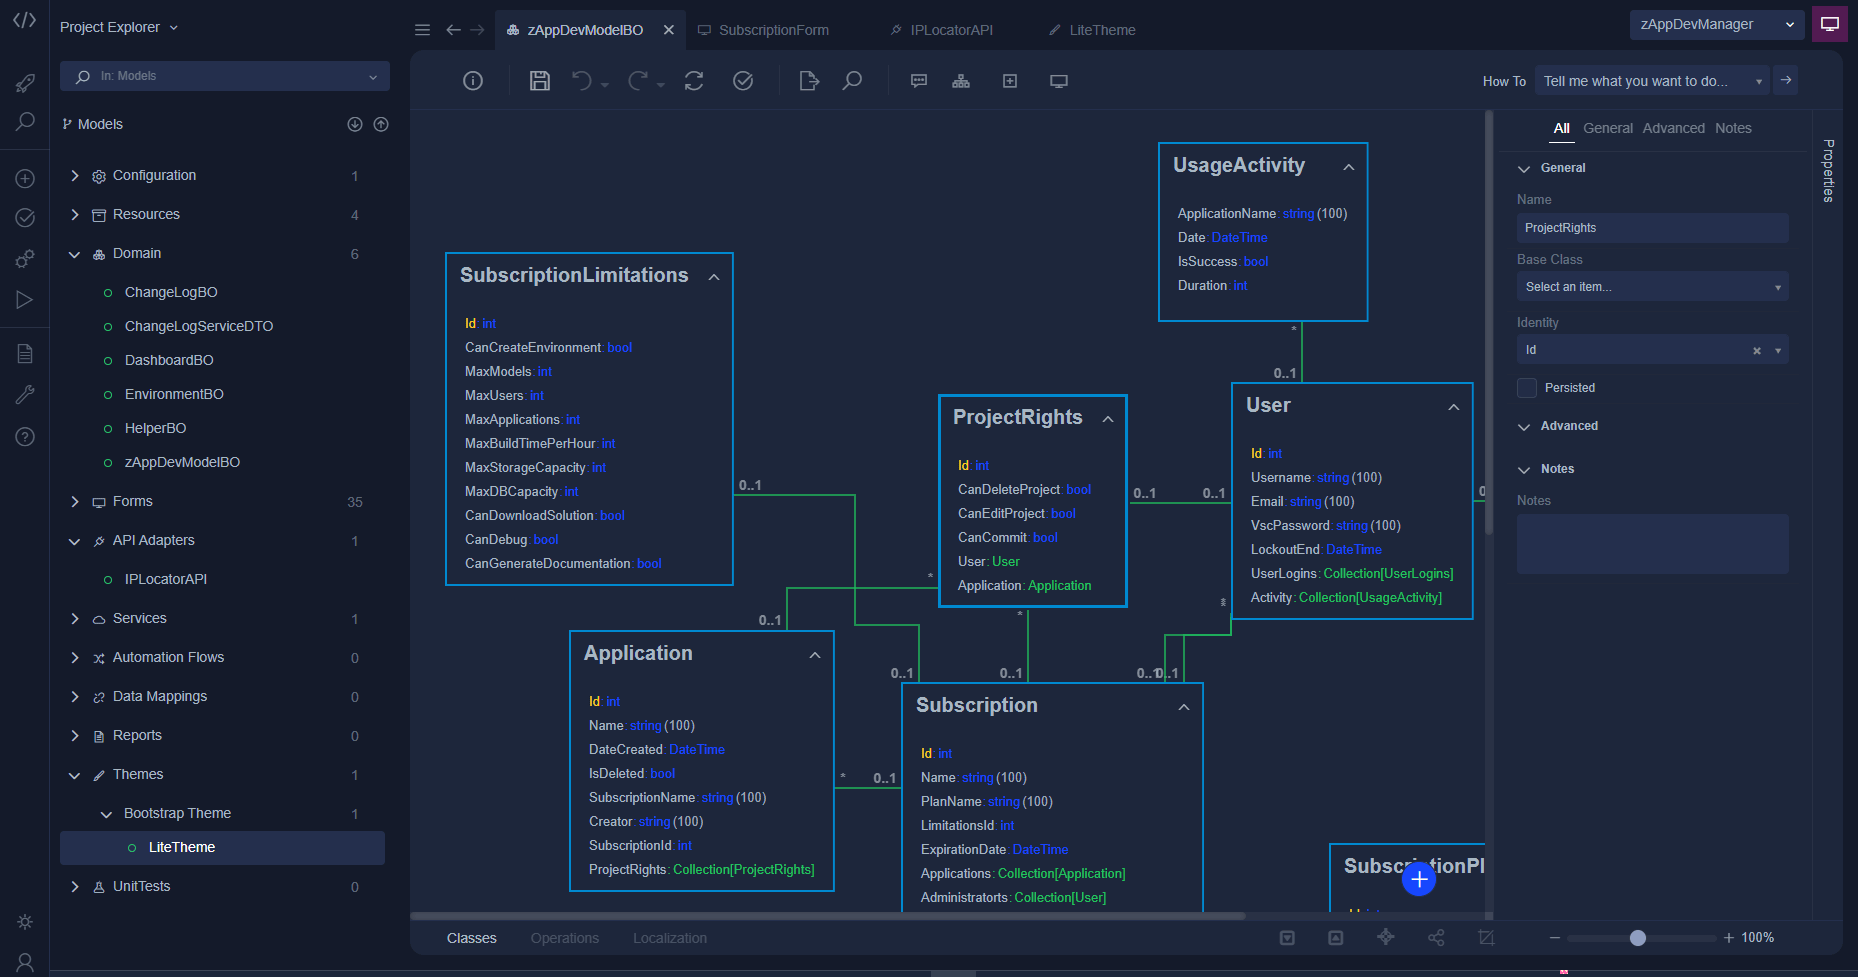
Task: Click the hierarchy diagram icon in the toolbar
Action: point(961,81)
